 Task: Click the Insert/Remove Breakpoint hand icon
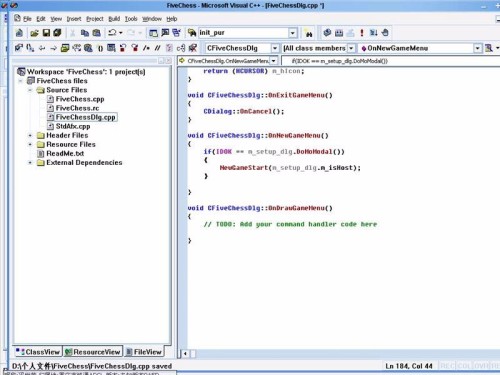[385, 33]
